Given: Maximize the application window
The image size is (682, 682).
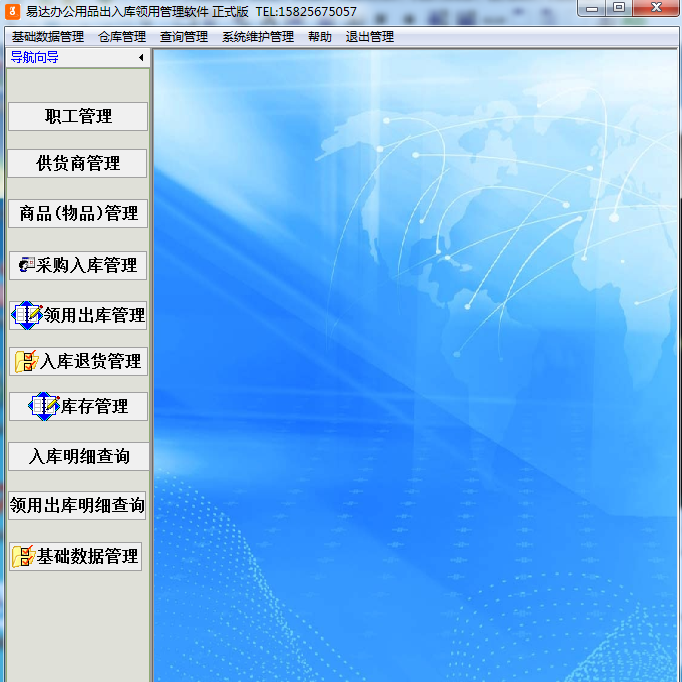Looking at the screenshot, I should coord(619,8).
